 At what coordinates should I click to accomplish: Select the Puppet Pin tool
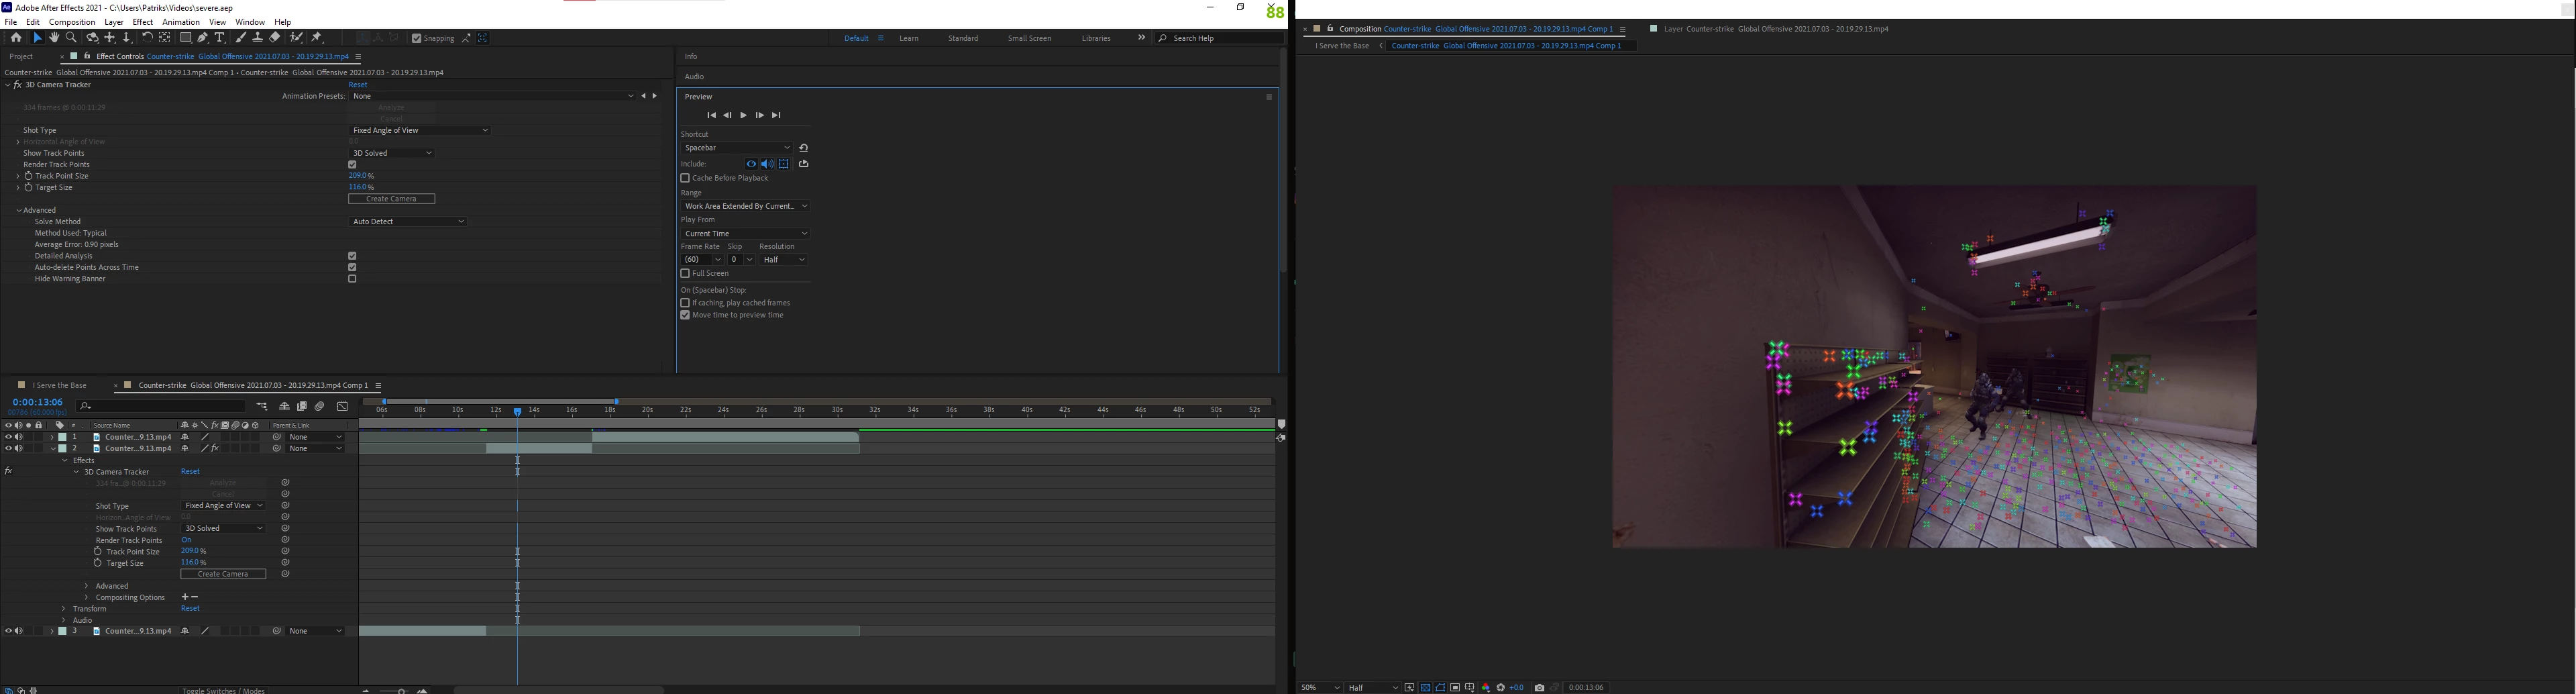pos(317,38)
